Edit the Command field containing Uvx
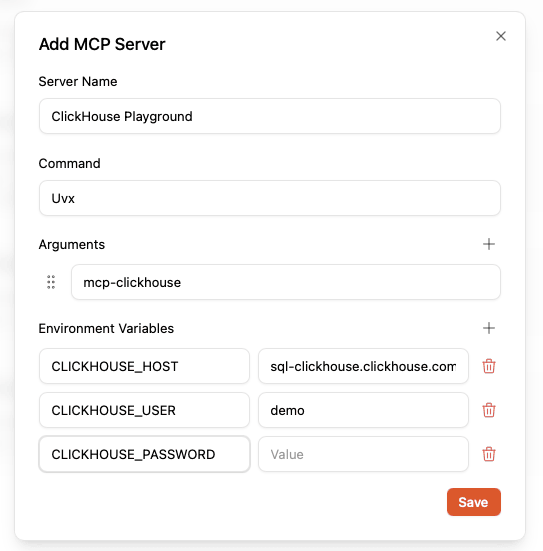Viewport: 543px width, 551px height. 270,198
